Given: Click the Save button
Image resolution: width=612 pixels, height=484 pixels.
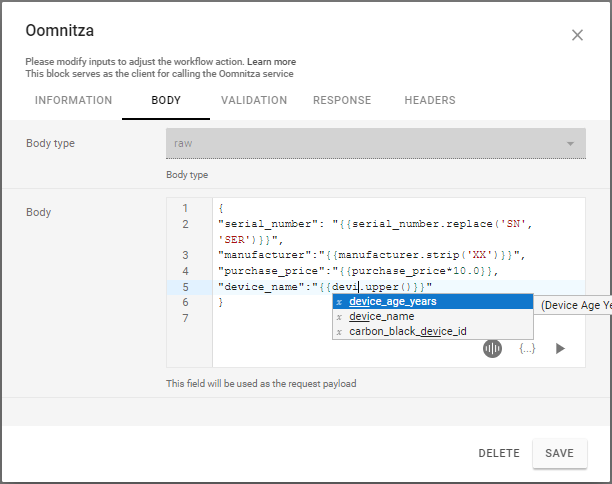Looking at the screenshot, I should pos(559,453).
